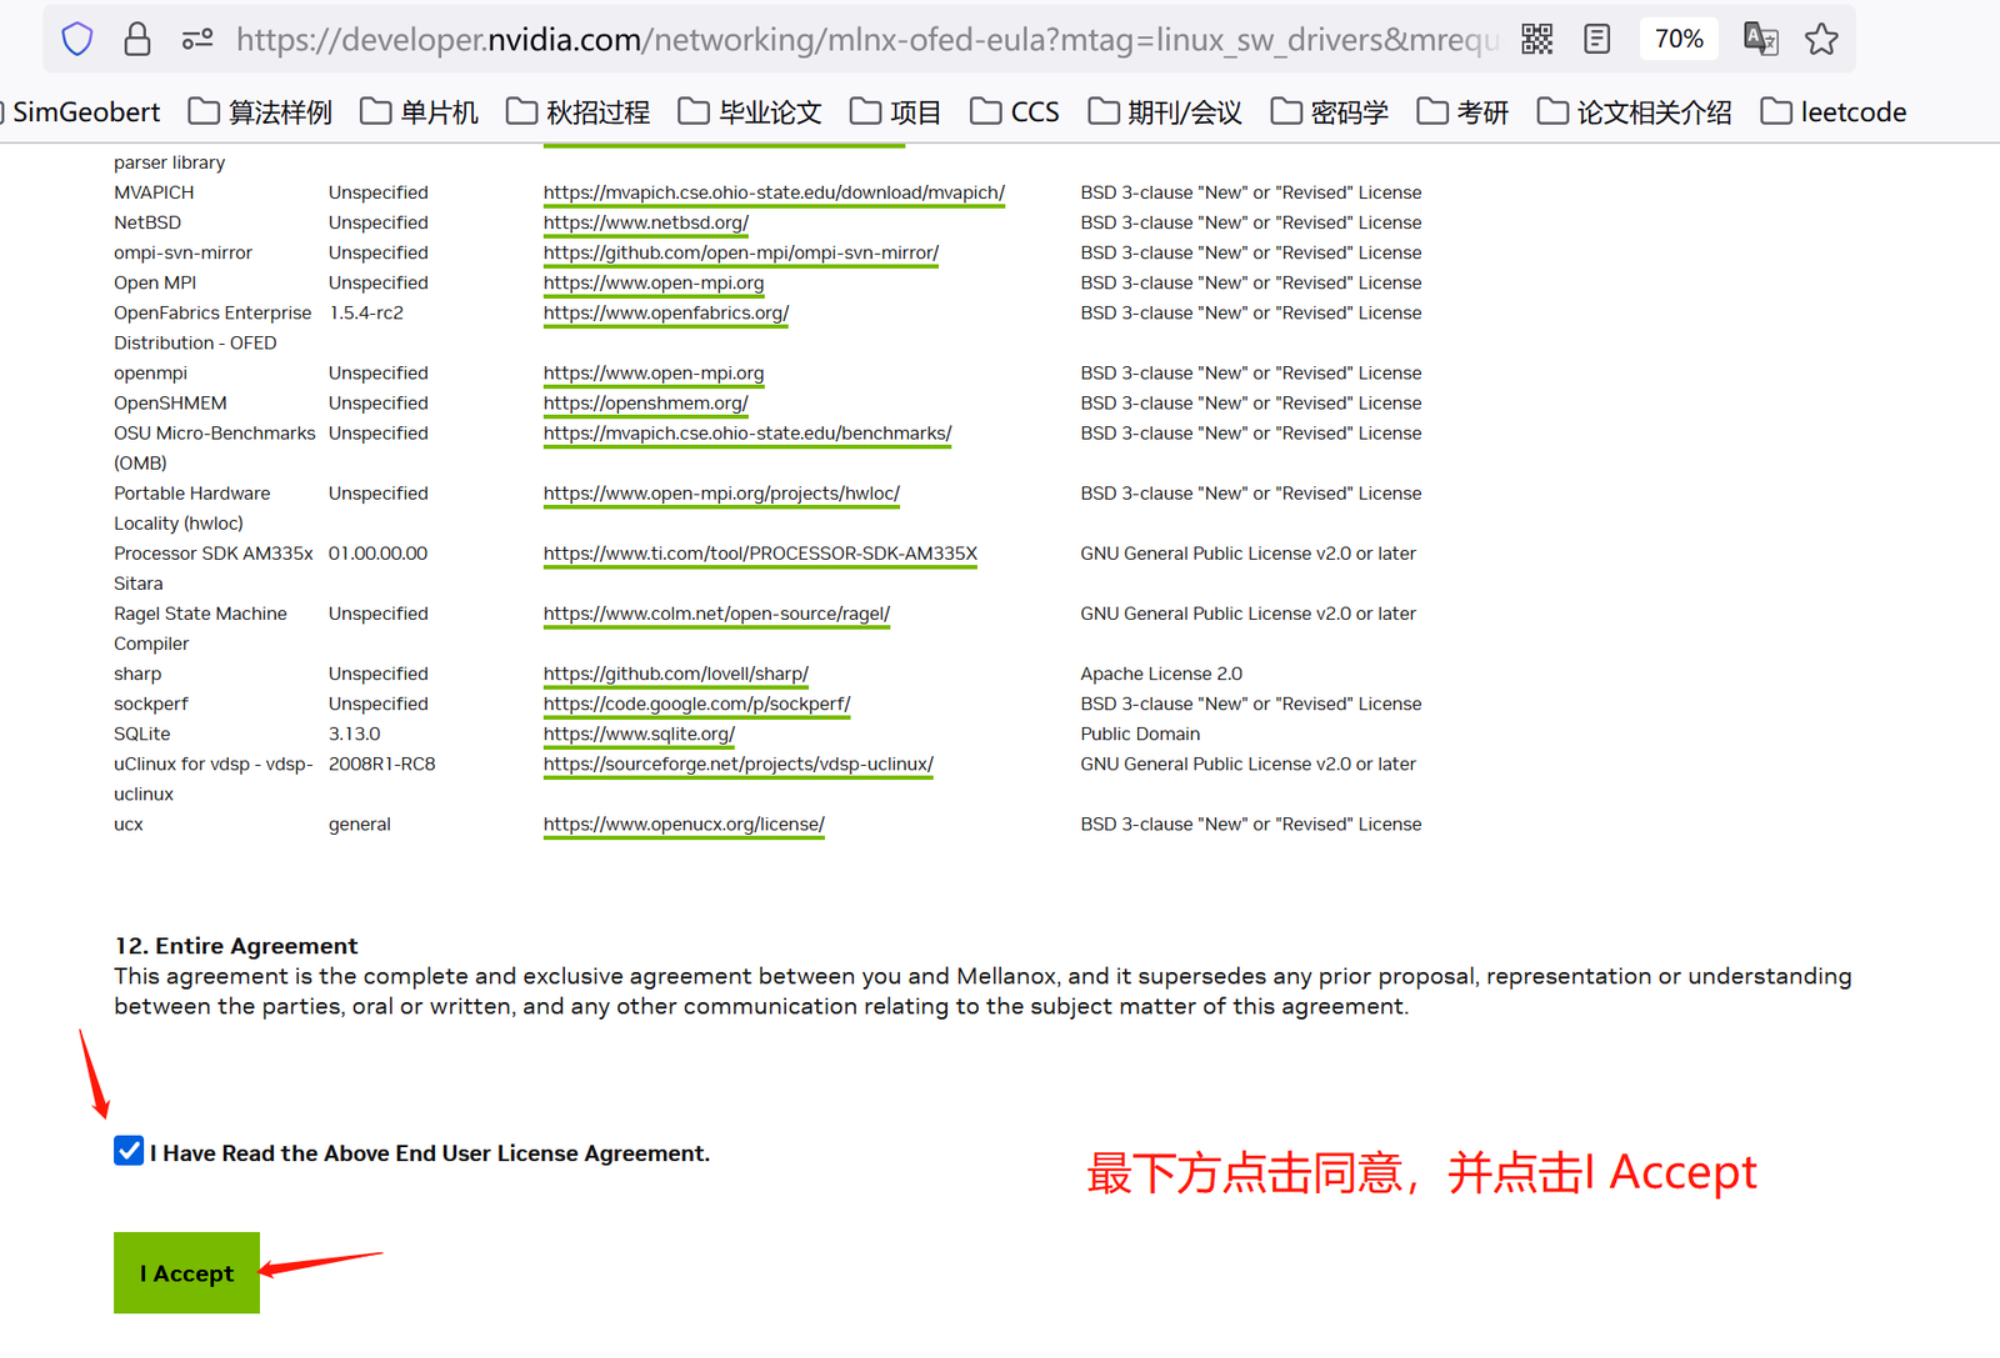Open the 论文相关介绍 bookmark folder
Viewport: 2000px width, 1358px height.
tap(1635, 112)
